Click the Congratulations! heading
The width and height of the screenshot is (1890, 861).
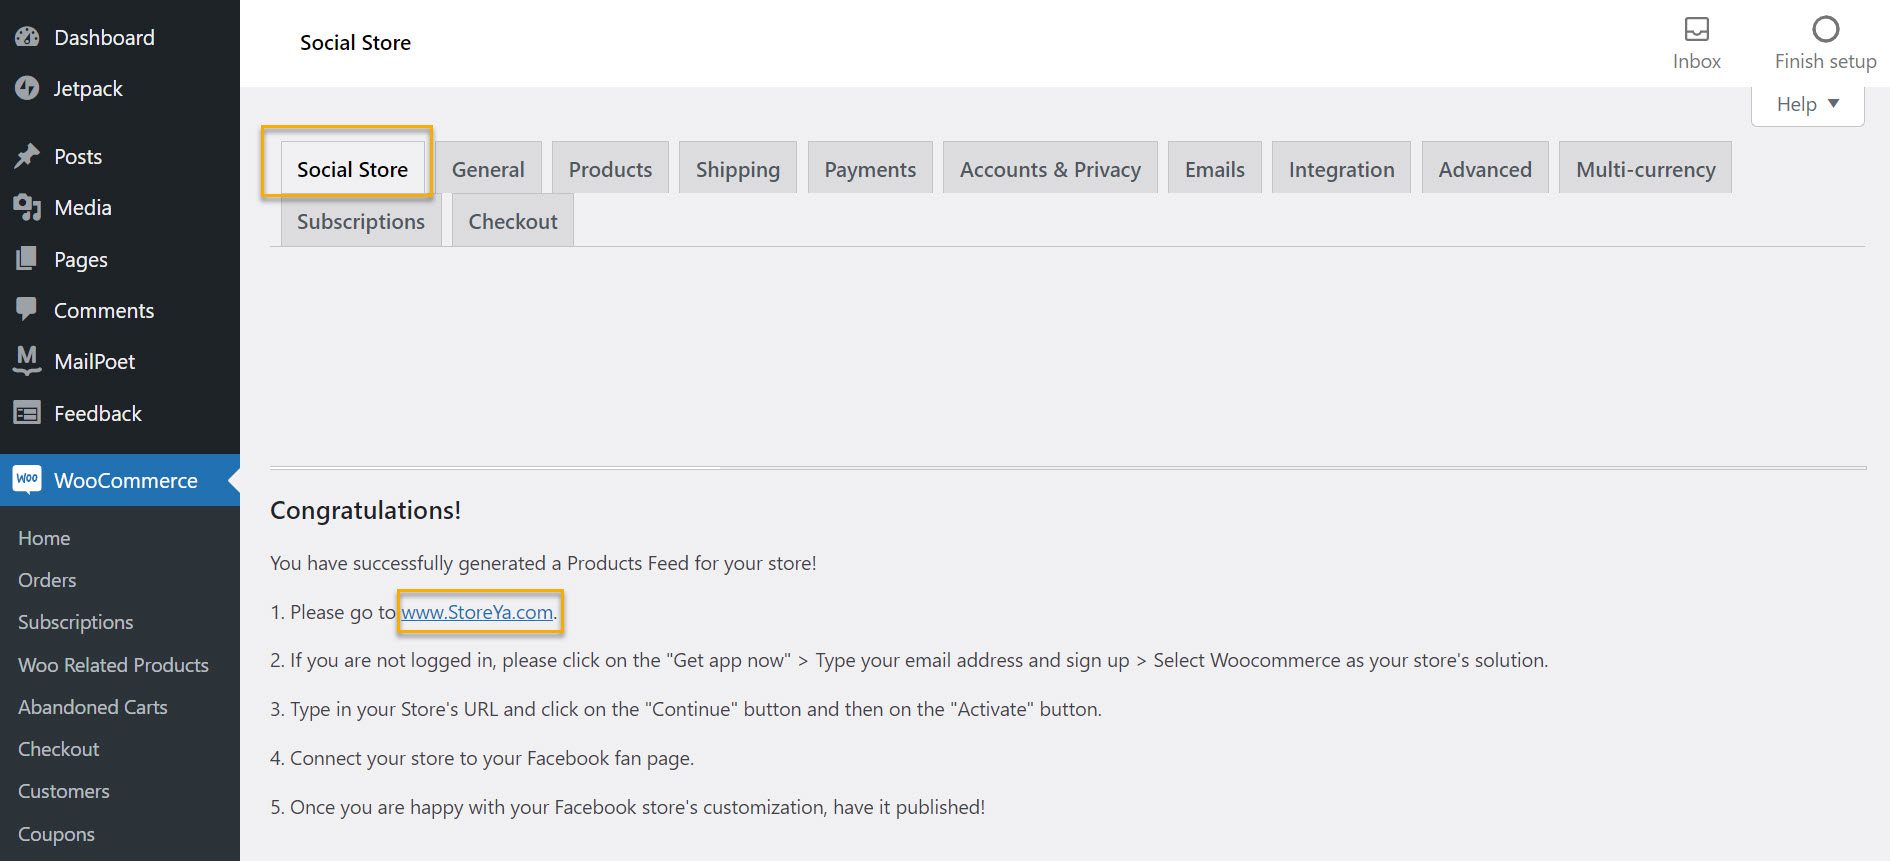(x=365, y=510)
